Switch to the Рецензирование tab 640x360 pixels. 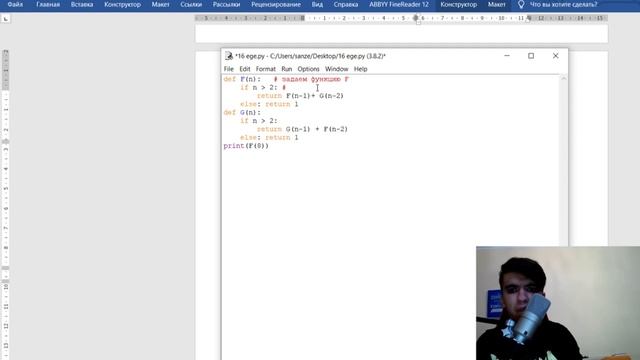[x=276, y=4]
